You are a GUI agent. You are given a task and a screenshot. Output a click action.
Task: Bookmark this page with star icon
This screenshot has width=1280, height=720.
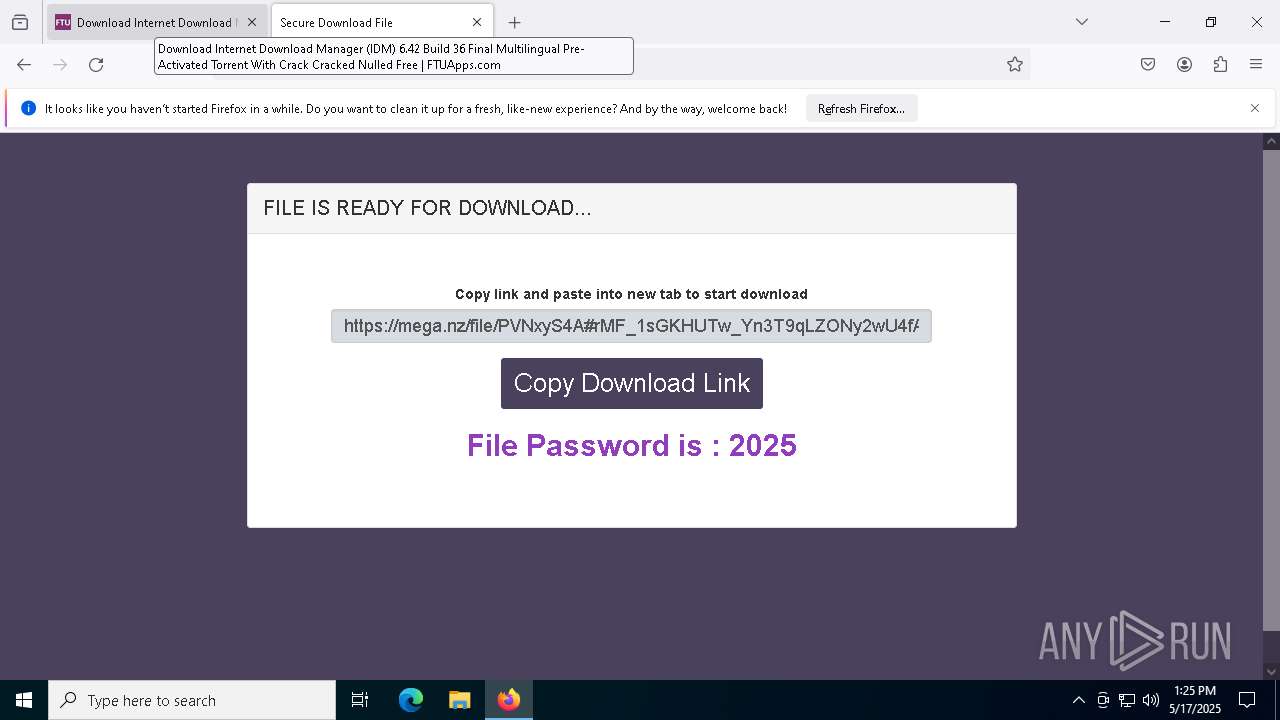pos(1015,64)
